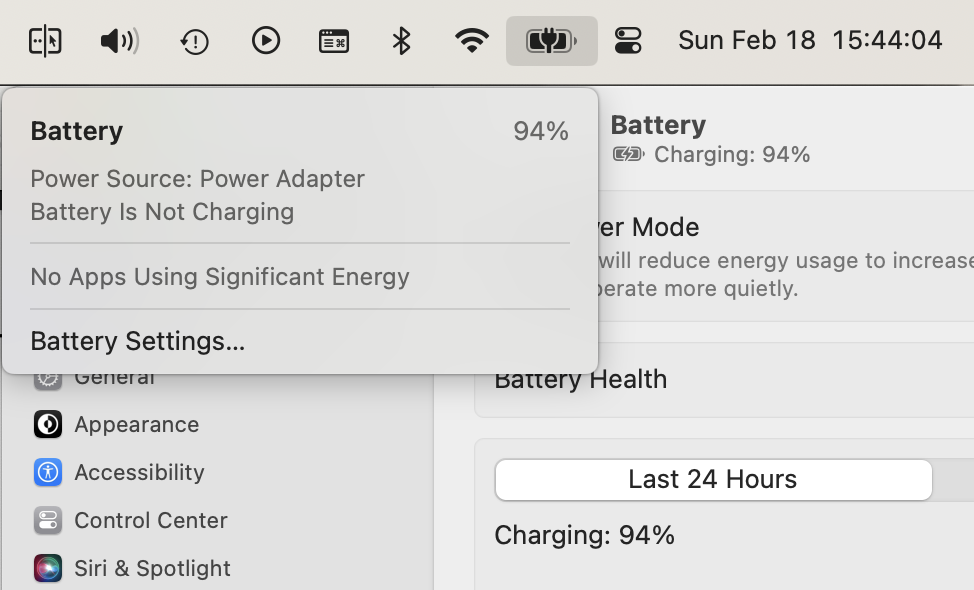Viewport: 974px width, 590px height.
Task: Open the Wi-Fi status menu
Action: [471, 41]
